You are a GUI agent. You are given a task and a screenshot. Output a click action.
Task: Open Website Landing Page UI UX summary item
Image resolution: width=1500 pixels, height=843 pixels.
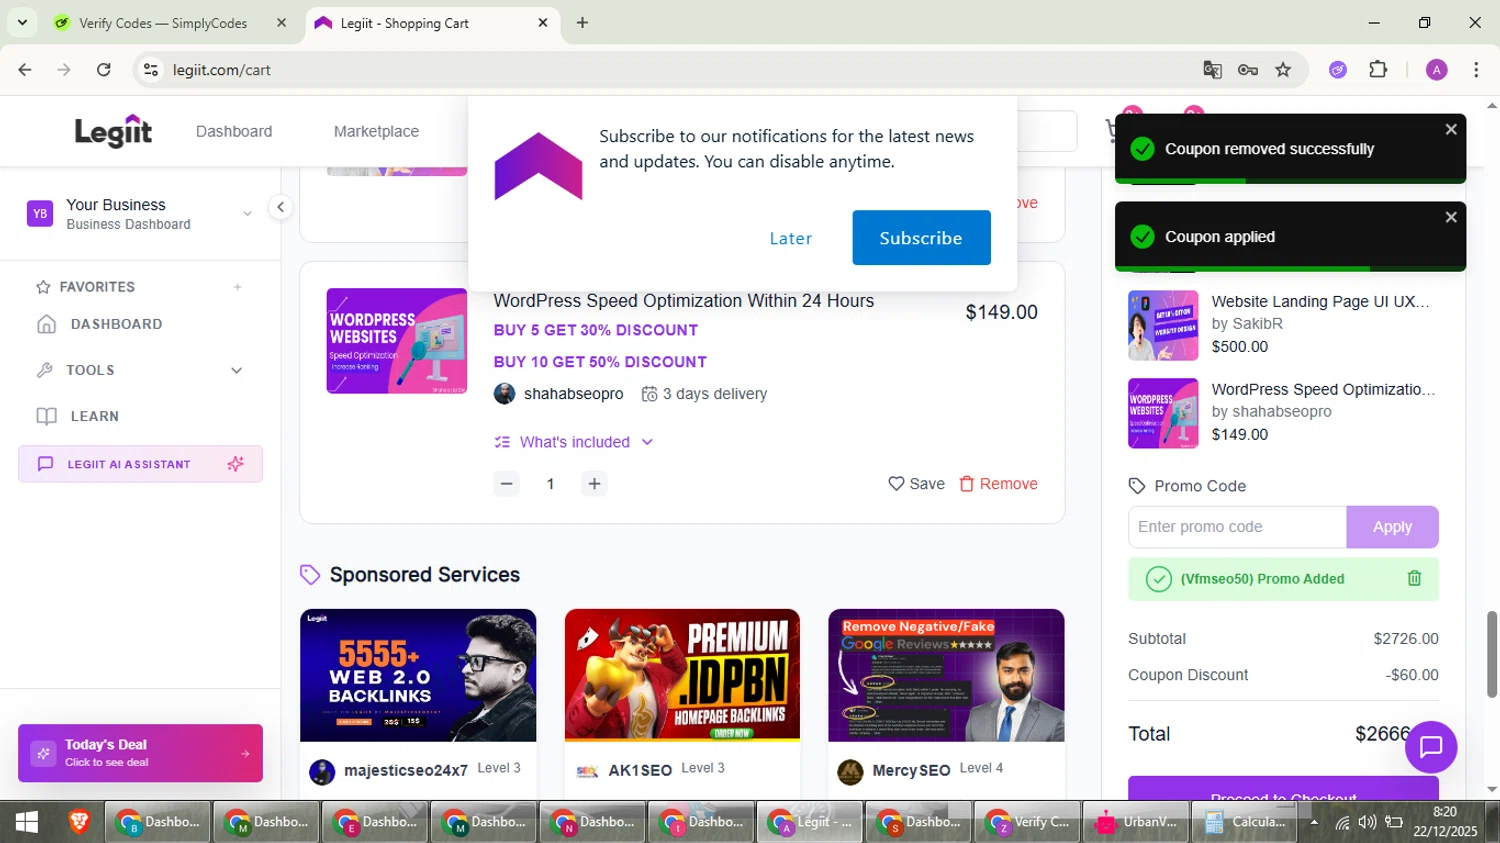tap(1284, 325)
